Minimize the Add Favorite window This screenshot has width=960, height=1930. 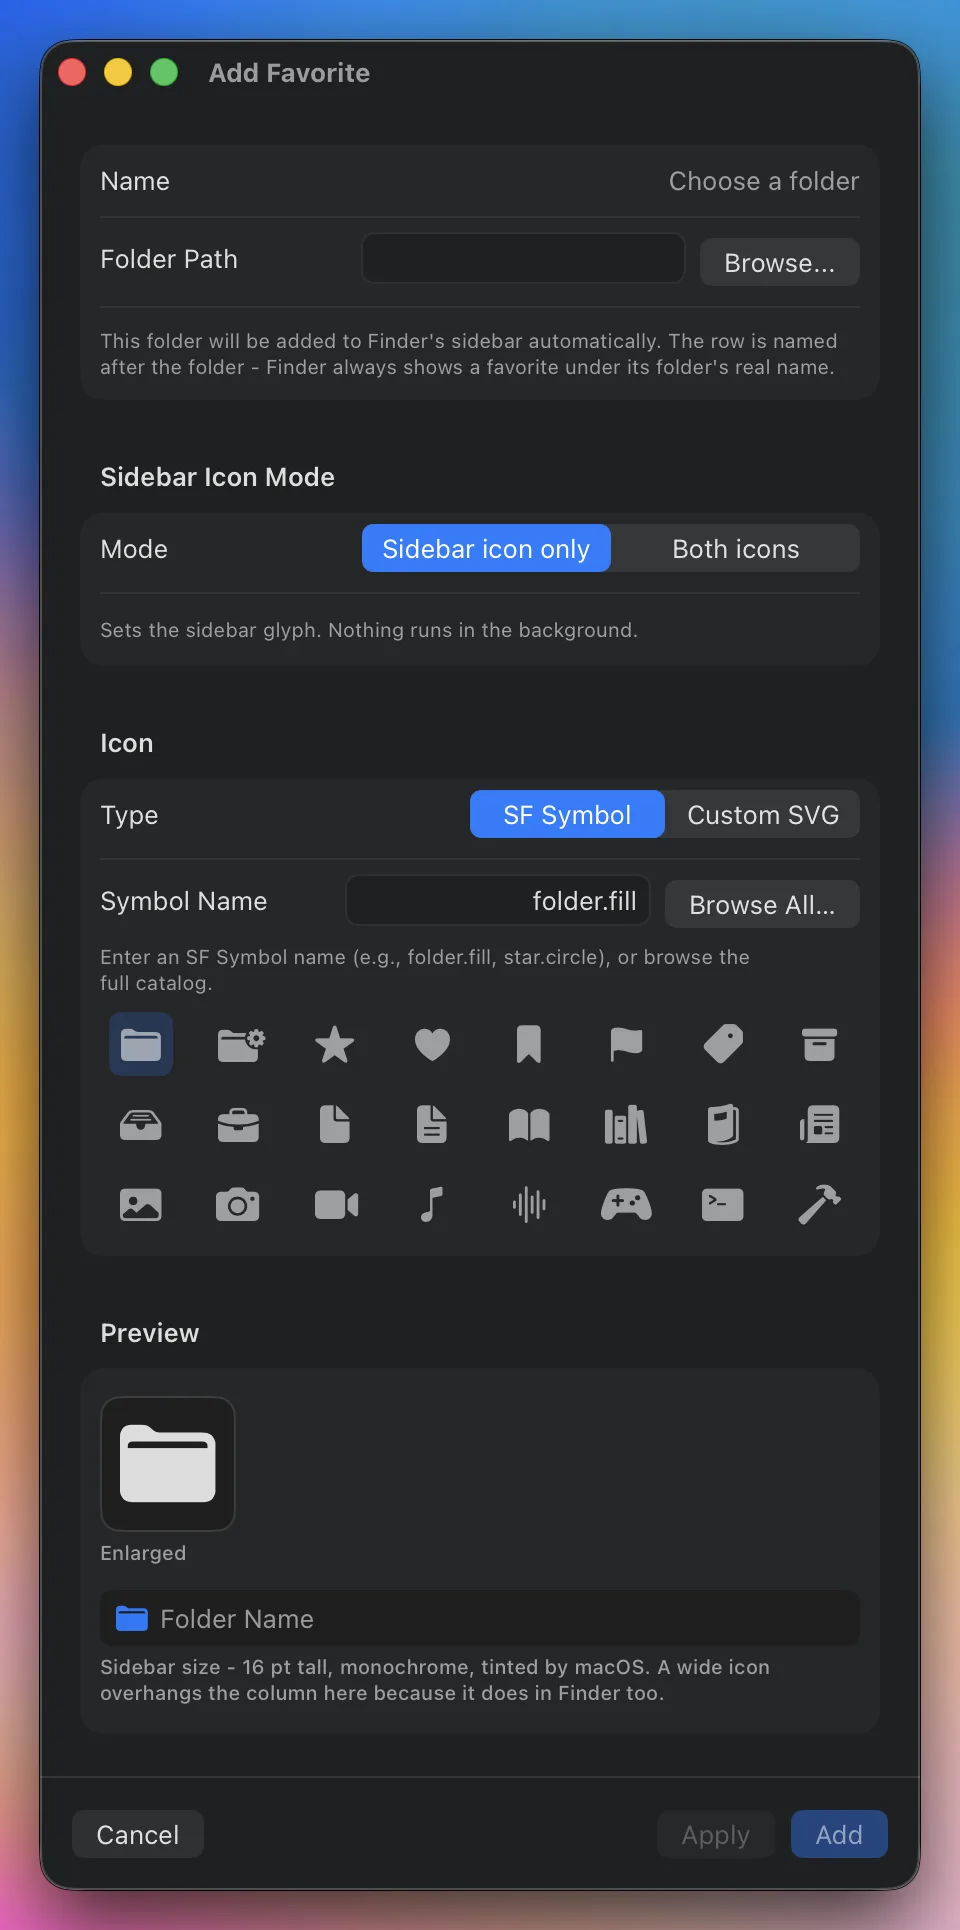(118, 72)
